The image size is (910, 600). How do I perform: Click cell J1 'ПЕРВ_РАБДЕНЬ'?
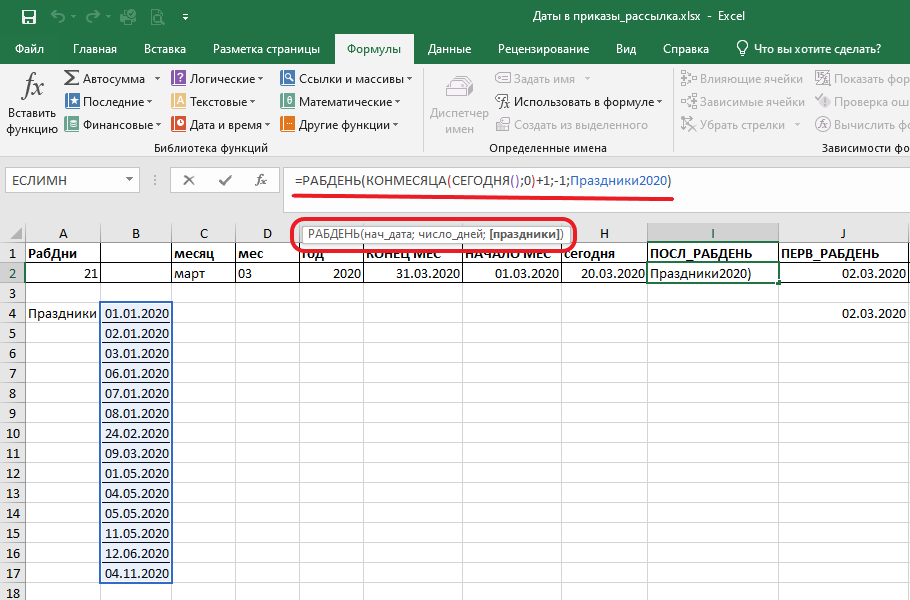843,253
